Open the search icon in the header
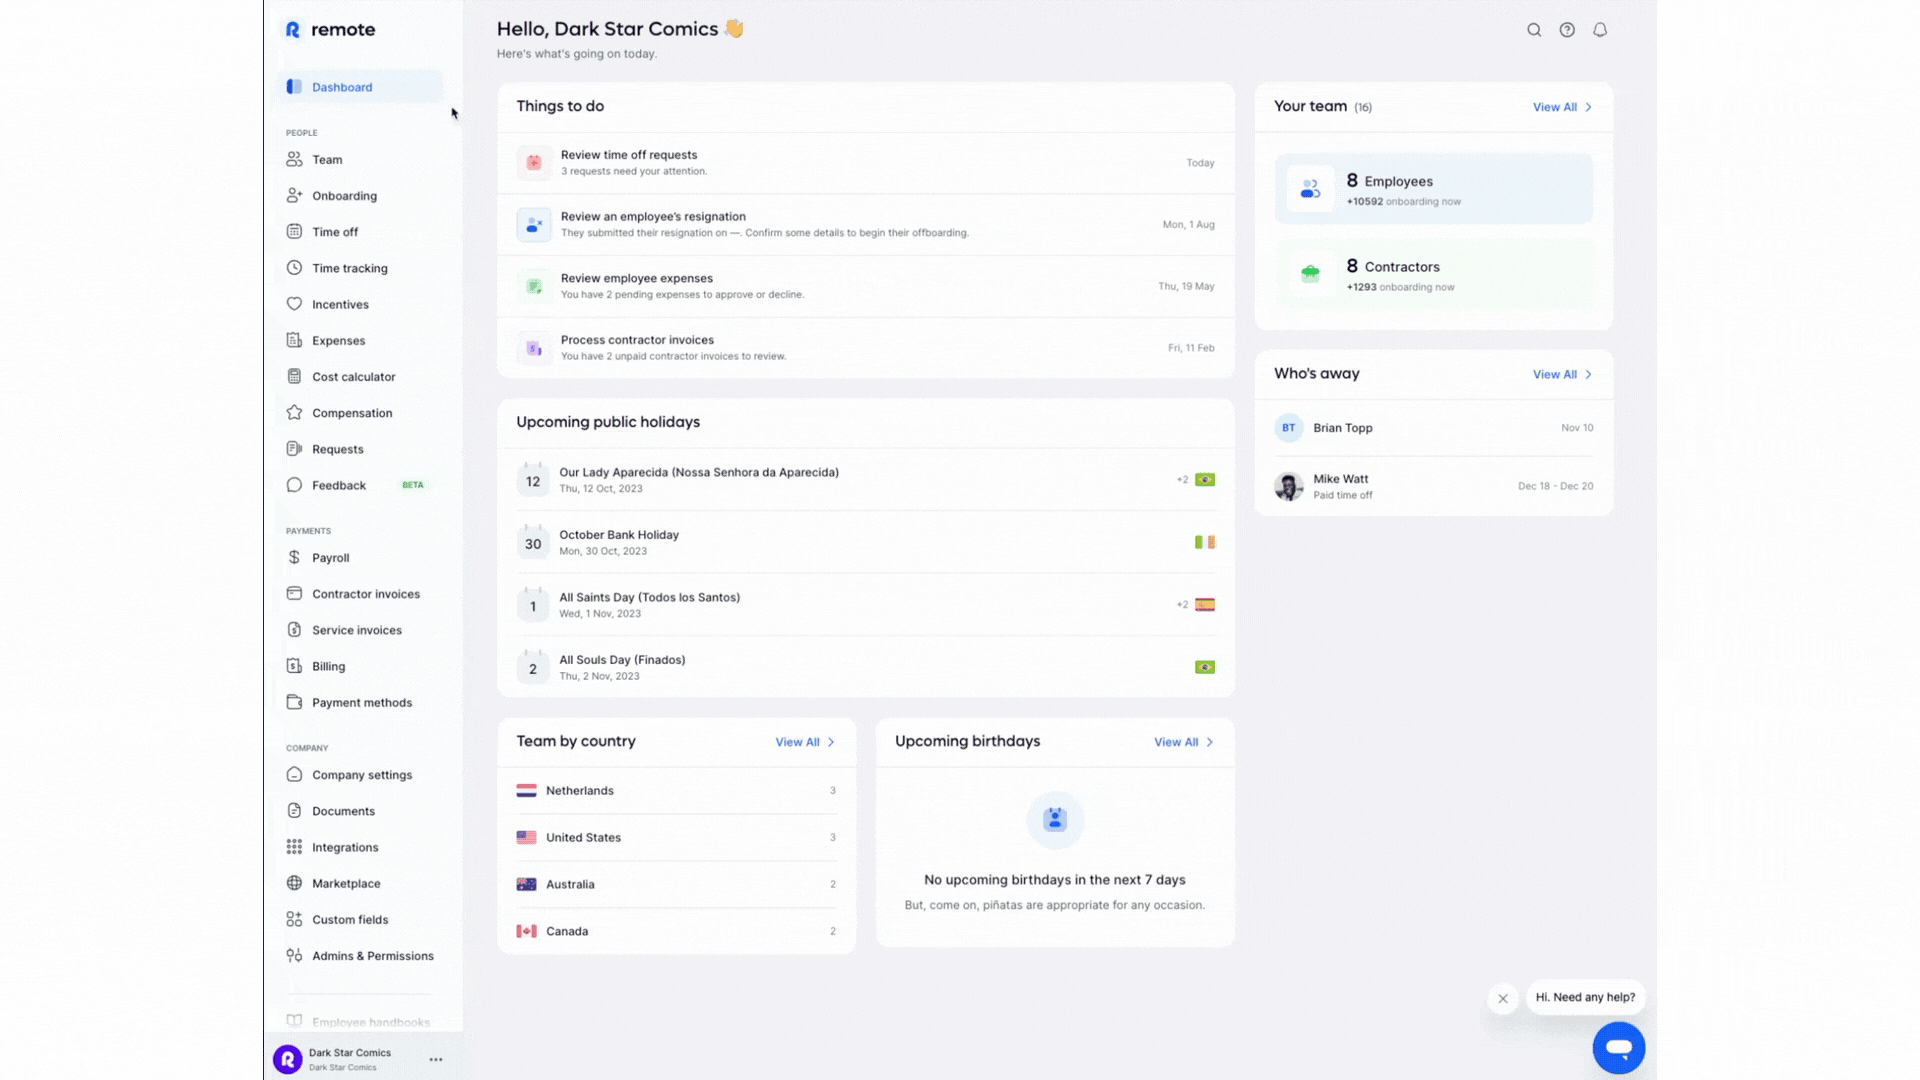This screenshot has width=1920, height=1080. pyautogui.click(x=1534, y=30)
